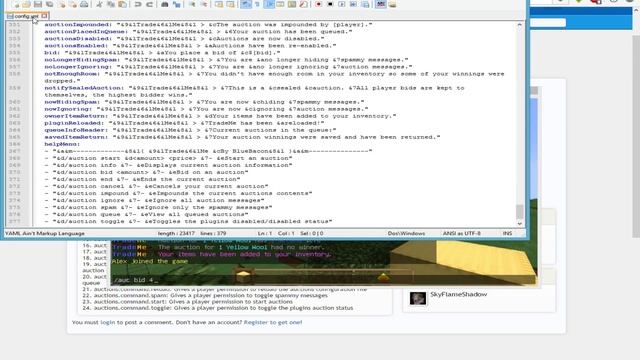
Task: Click the editor vertical scrollbar thumb
Action: pos(519,211)
